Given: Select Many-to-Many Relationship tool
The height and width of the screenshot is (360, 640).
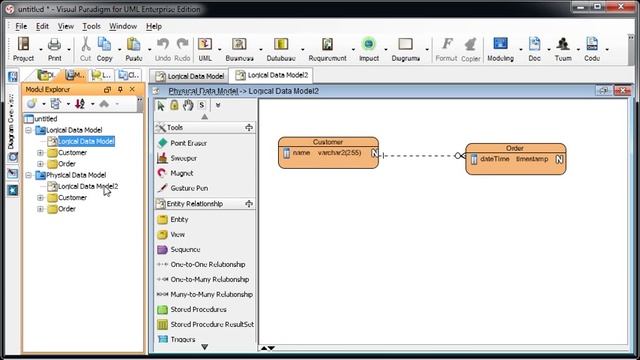Looking at the screenshot, I should coord(205,294).
